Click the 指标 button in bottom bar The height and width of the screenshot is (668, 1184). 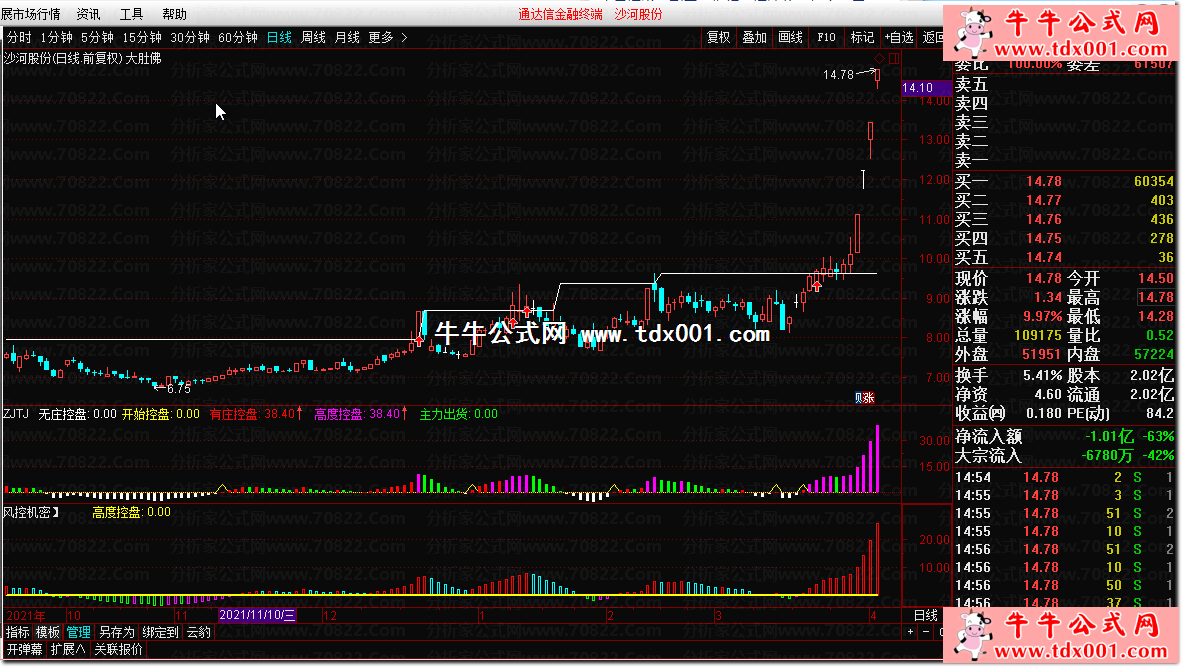[17, 633]
